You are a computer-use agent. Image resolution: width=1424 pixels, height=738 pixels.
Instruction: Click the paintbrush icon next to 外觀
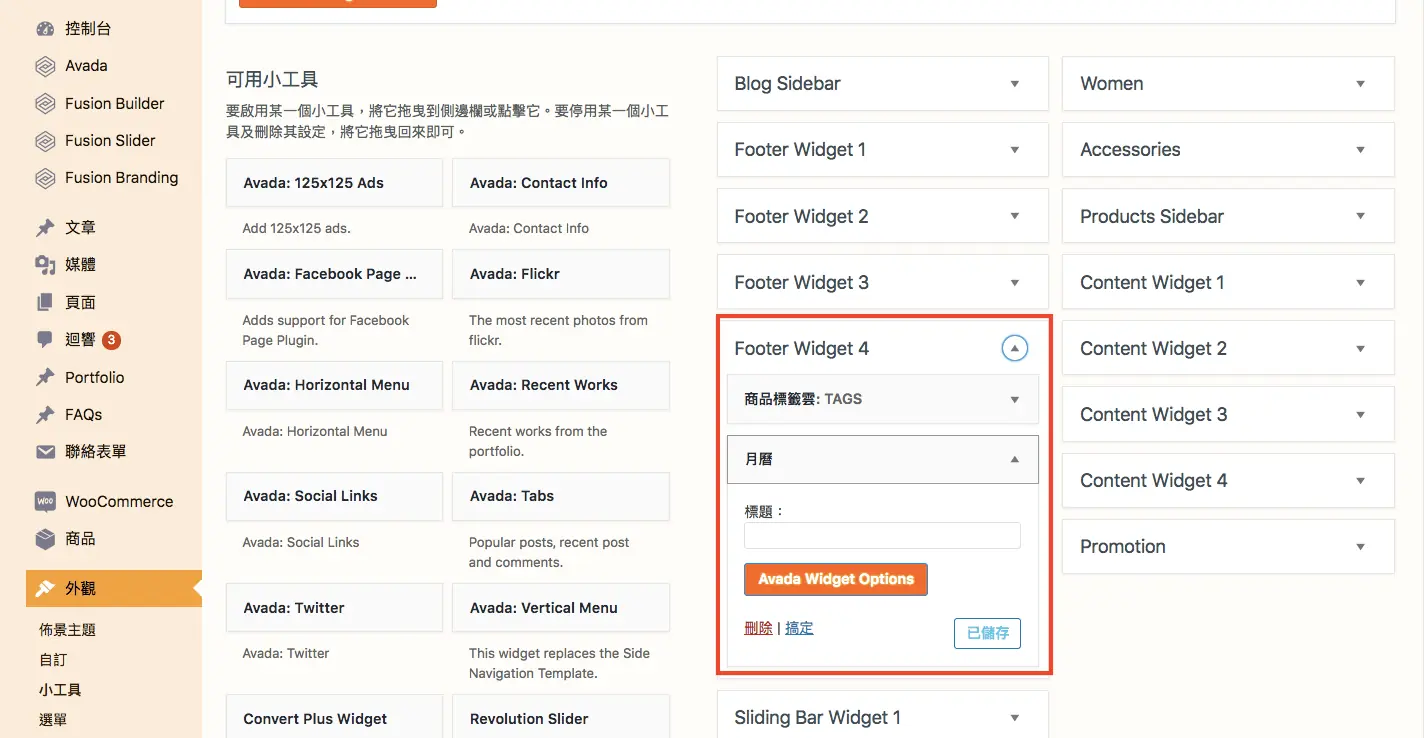click(45, 589)
